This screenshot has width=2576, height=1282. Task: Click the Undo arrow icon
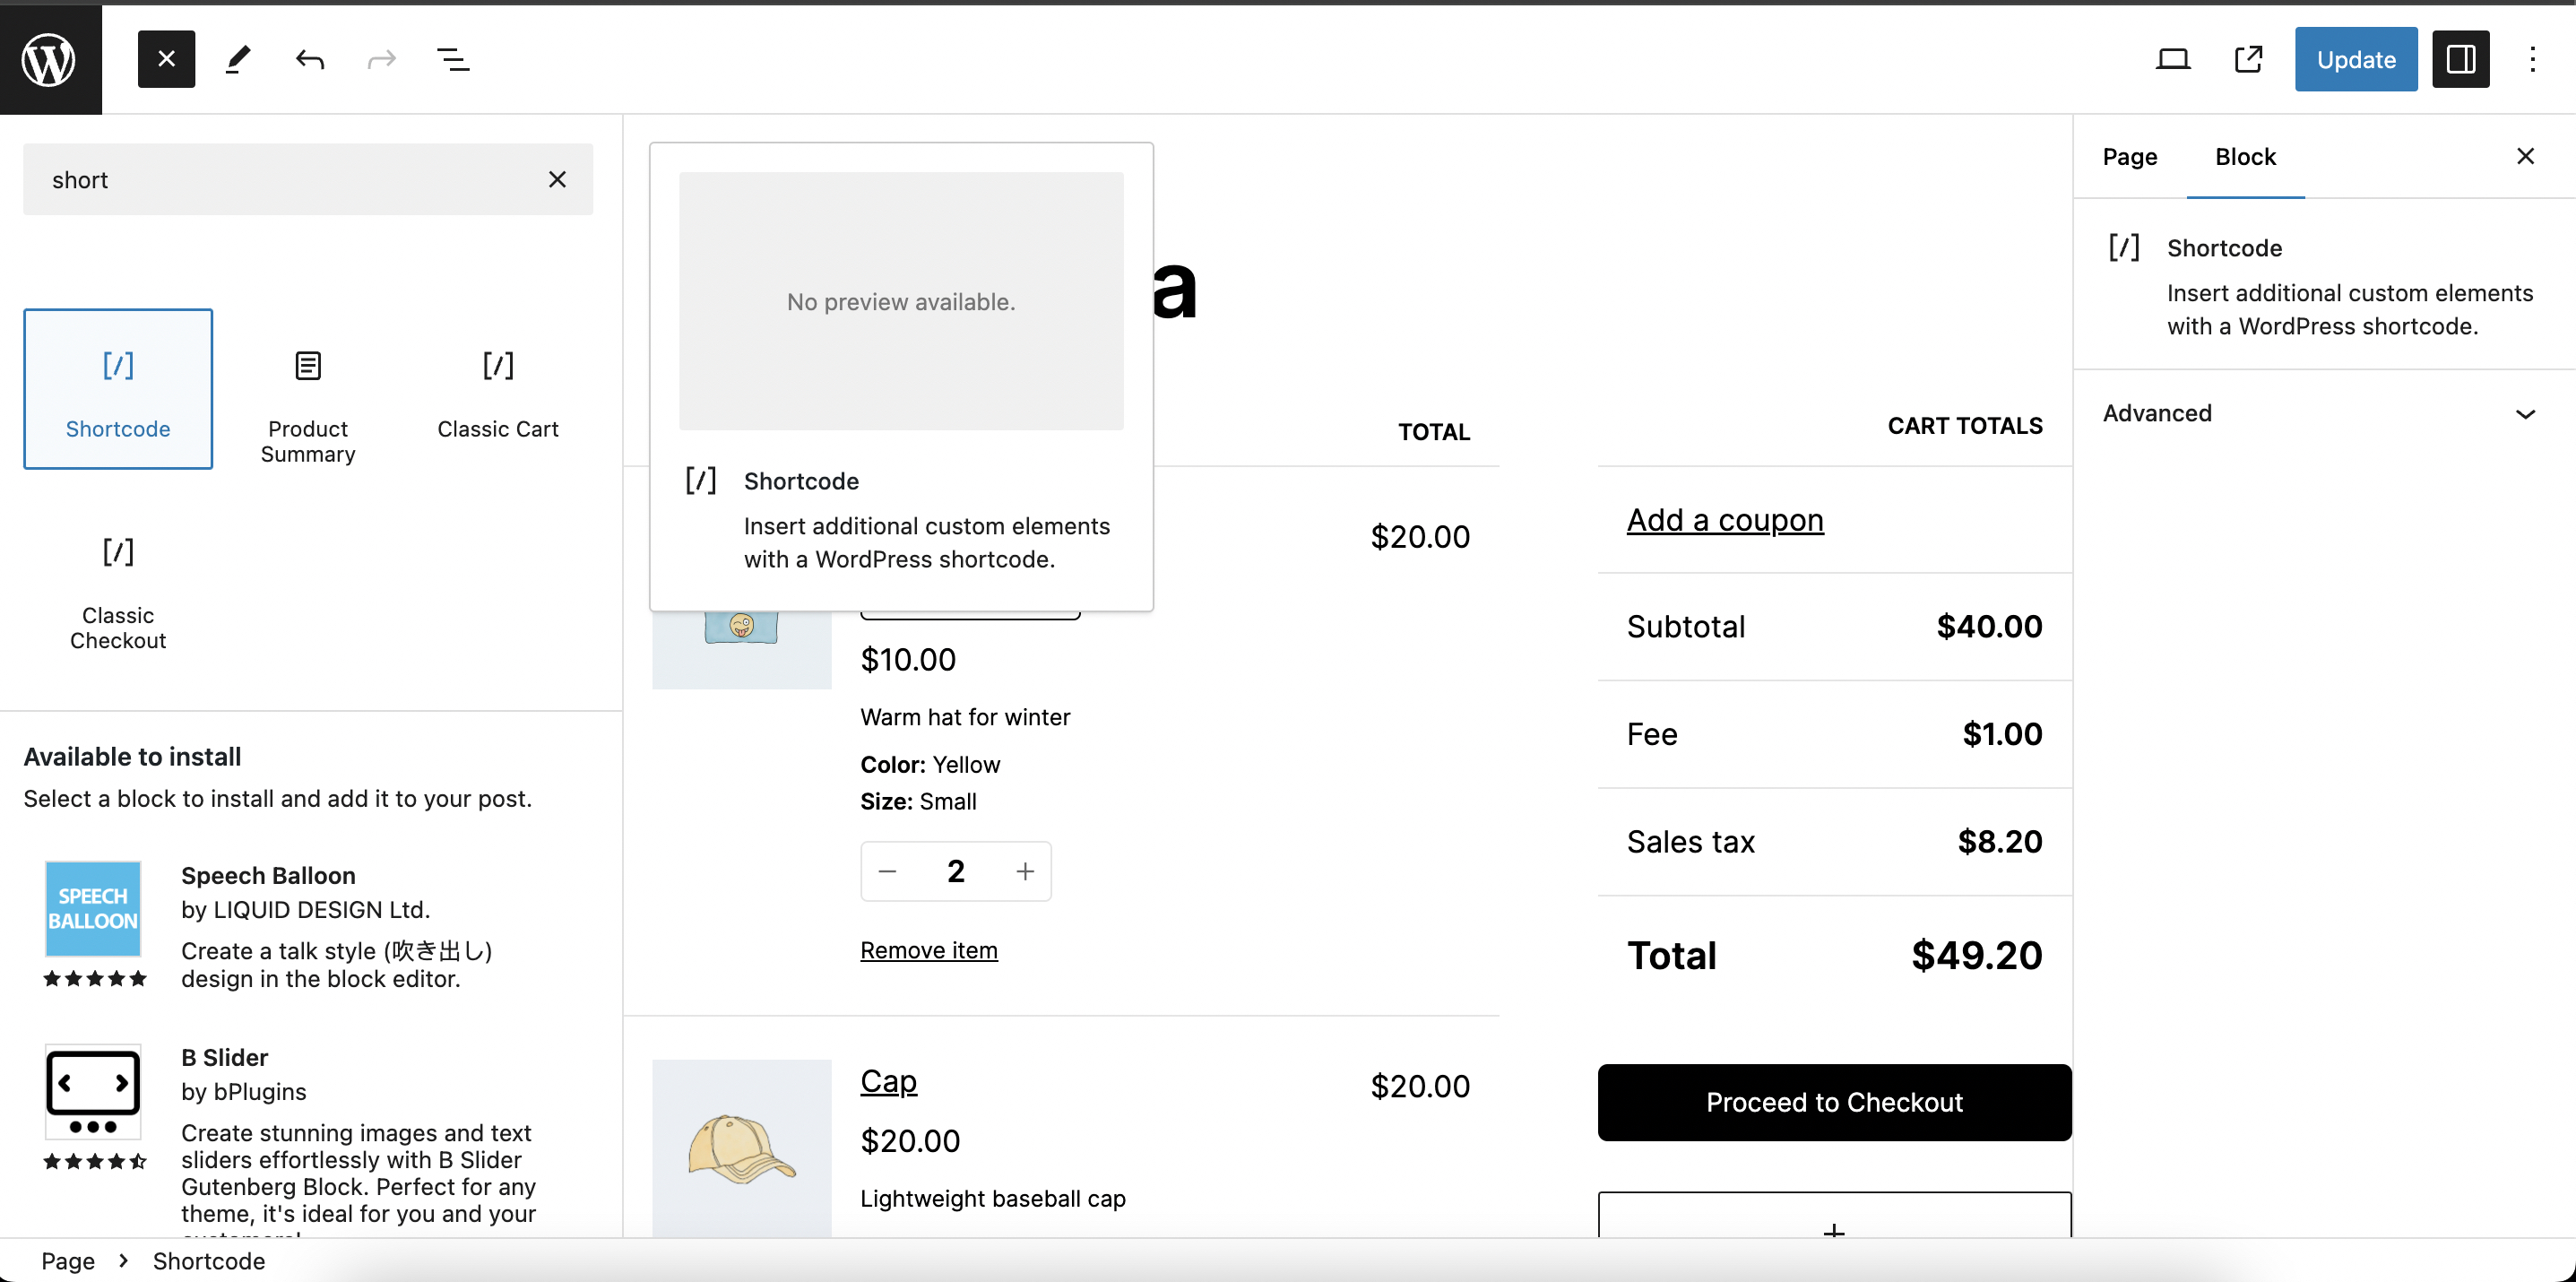(310, 59)
